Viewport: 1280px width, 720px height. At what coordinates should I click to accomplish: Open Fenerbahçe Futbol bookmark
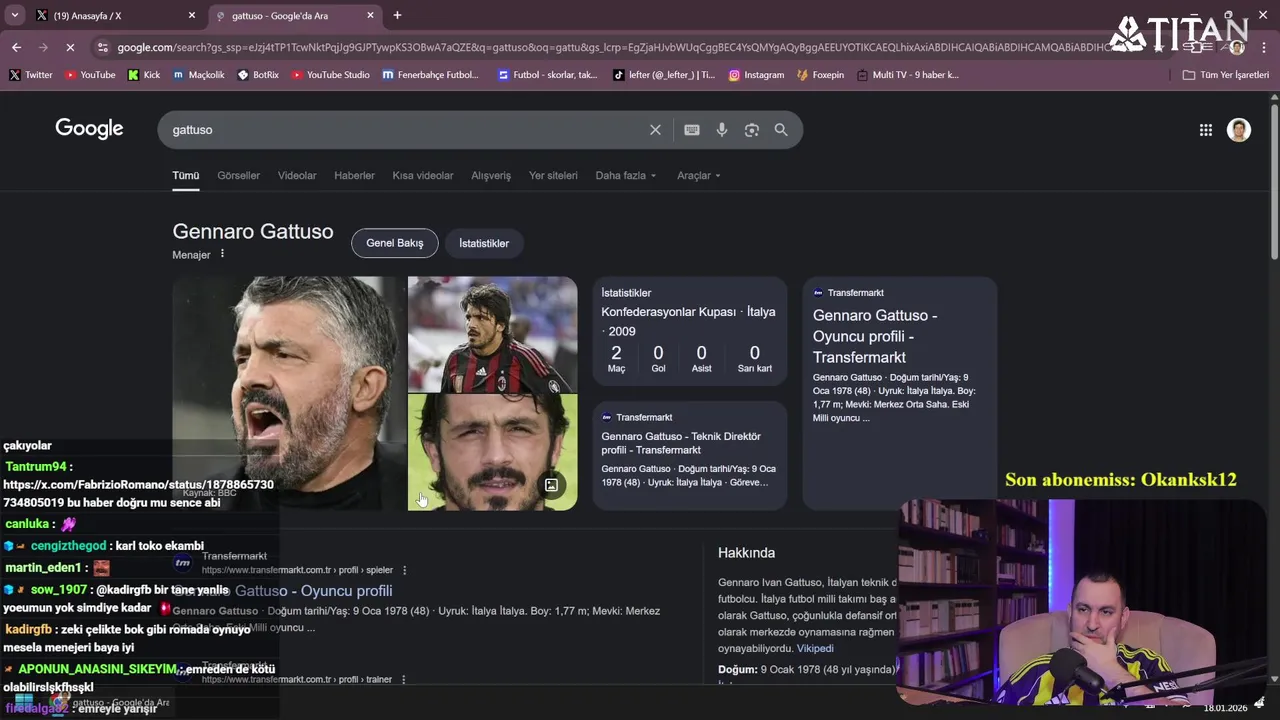(431, 75)
